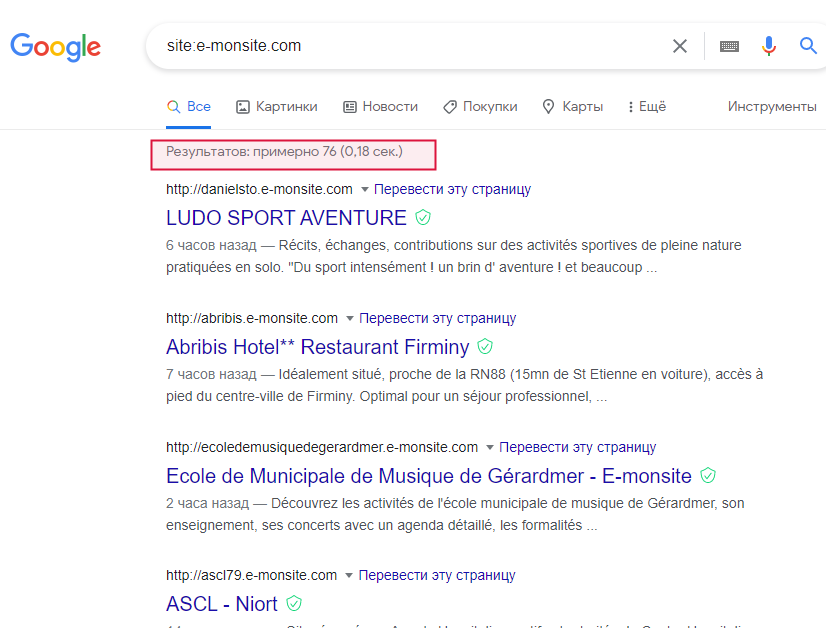This screenshot has width=826, height=628.
Task: Click the '6 часов назад' snippet text
Action: click(211, 246)
